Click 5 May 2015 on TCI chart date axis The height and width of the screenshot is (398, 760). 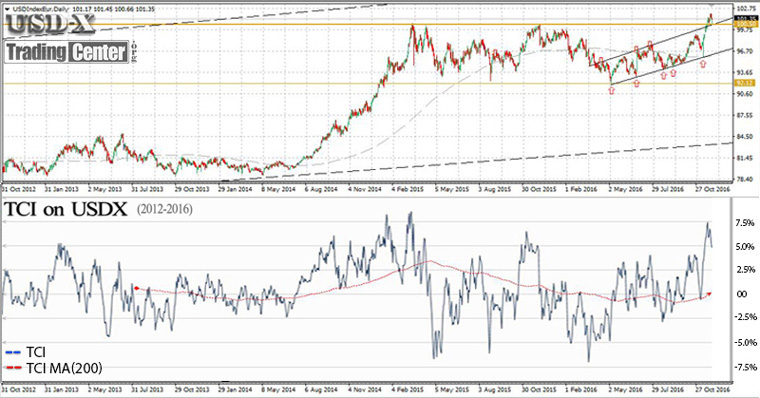tap(451, 389)
